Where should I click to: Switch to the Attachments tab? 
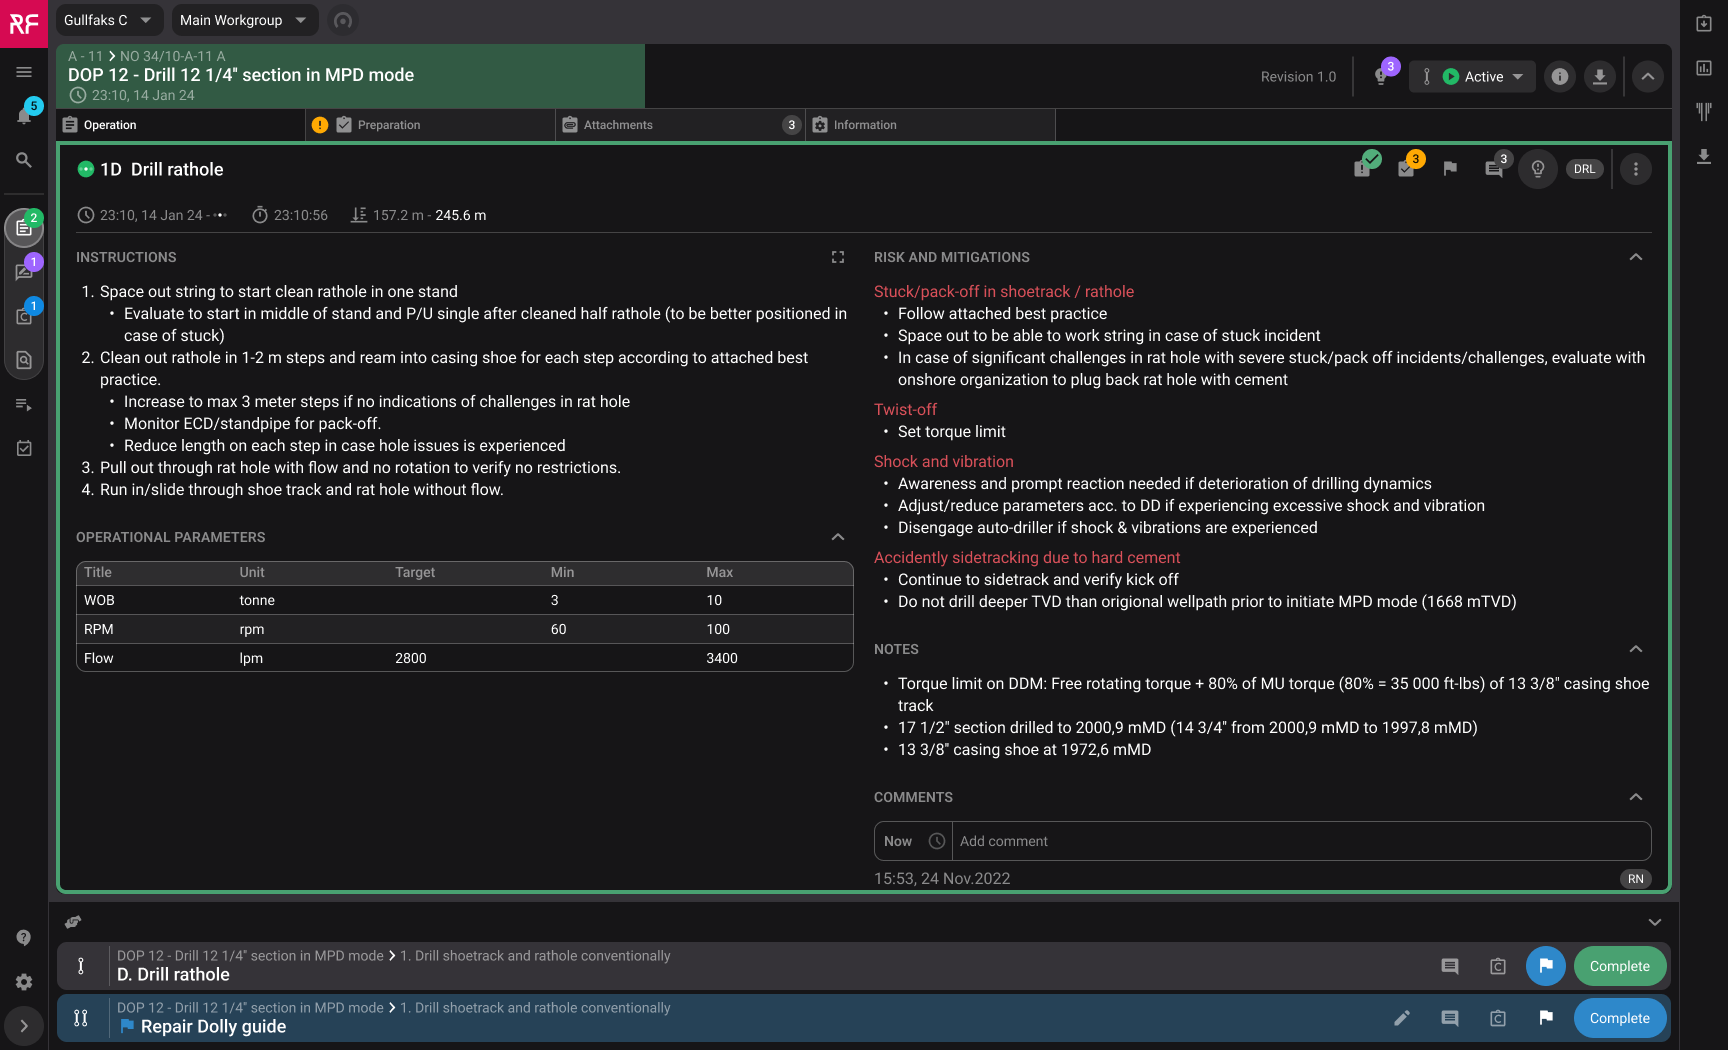coord(618,125)
